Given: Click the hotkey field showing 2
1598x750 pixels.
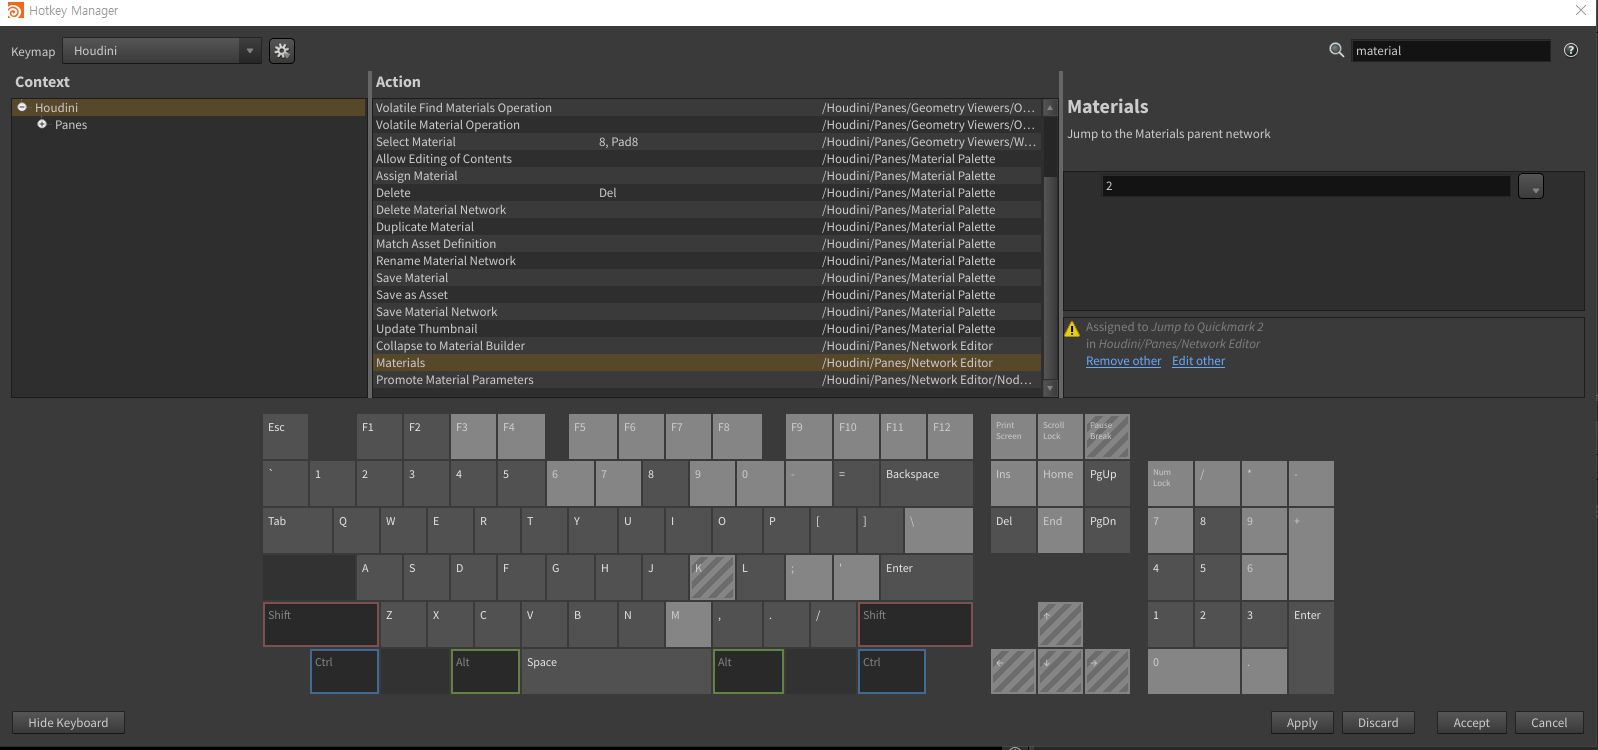Looking at the screenshot, I should coord(1306,186).
